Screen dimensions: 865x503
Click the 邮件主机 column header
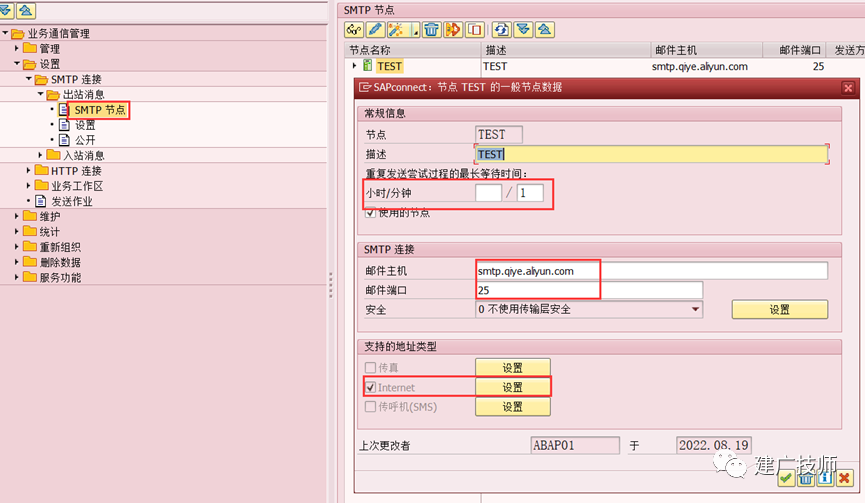pos(706,50)
